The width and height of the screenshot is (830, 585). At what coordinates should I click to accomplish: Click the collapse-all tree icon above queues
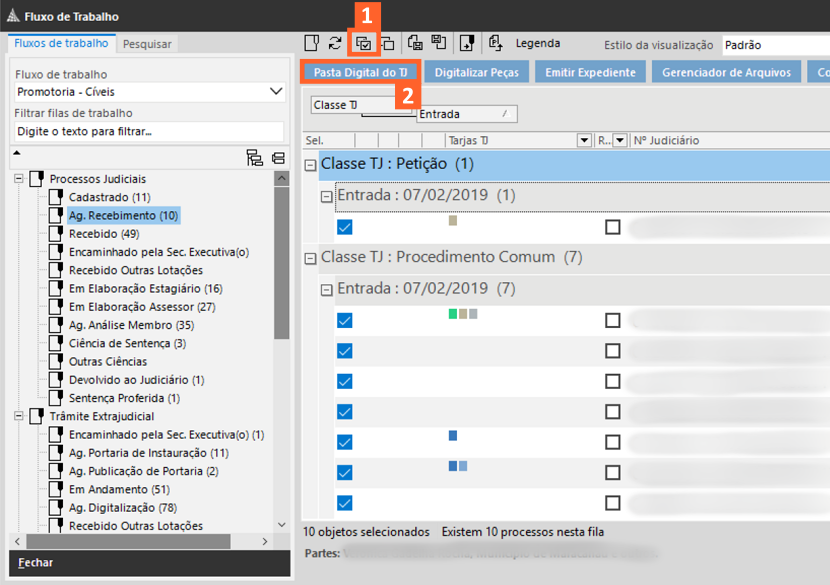tap(277, 158)
